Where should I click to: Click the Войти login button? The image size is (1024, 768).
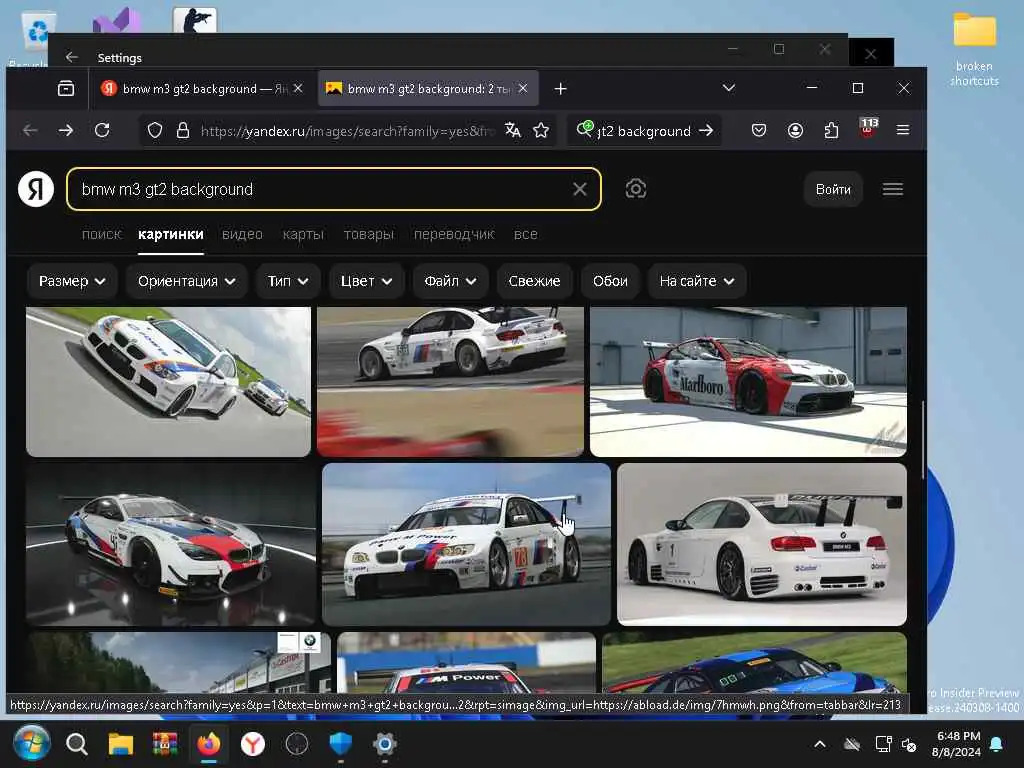tap(833, 189)
